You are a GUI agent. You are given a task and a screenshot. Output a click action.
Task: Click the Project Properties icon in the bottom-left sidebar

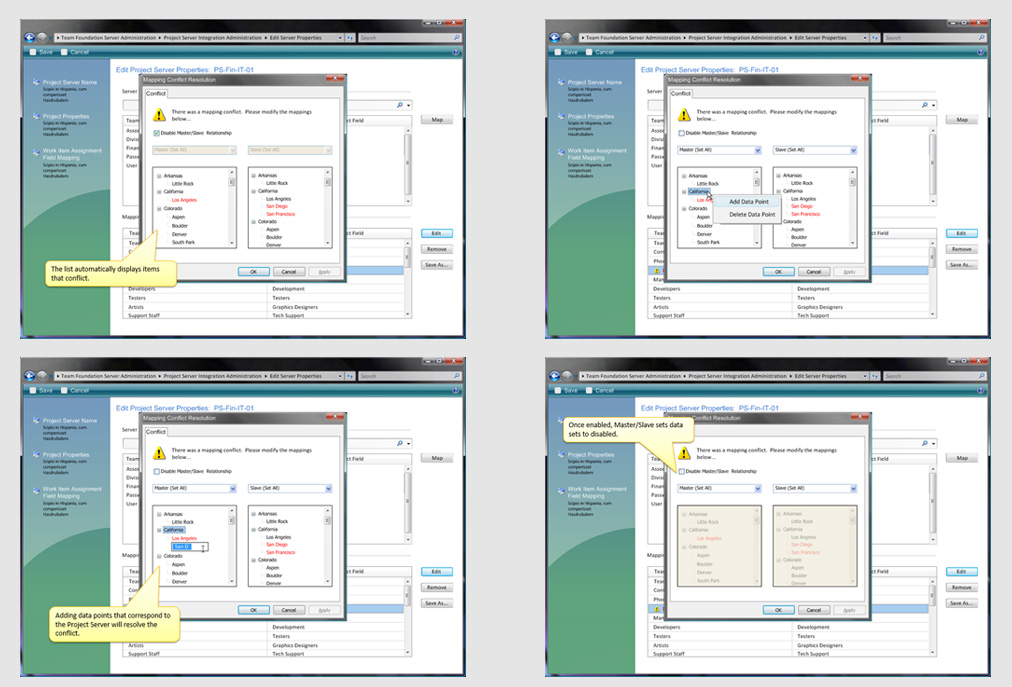pos(34,455)
